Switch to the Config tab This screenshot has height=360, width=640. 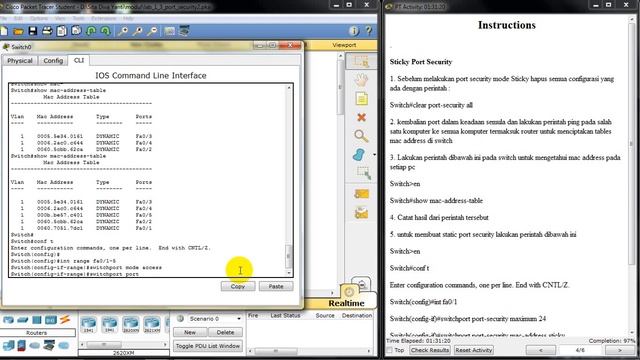pyautogui.click(x=53, y=60)
